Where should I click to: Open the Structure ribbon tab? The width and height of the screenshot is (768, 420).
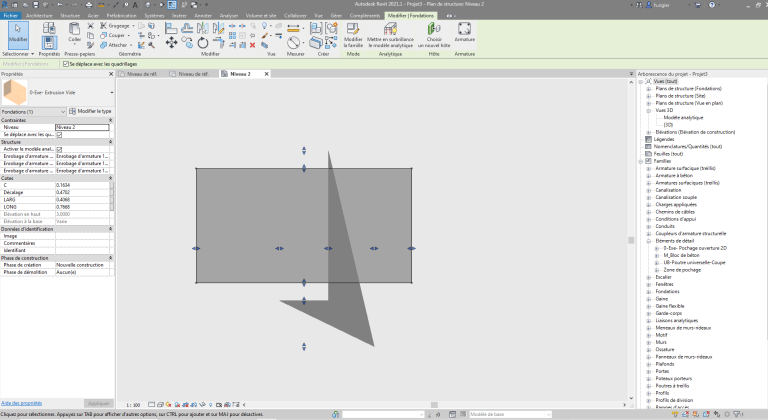(x=70, y=16)
